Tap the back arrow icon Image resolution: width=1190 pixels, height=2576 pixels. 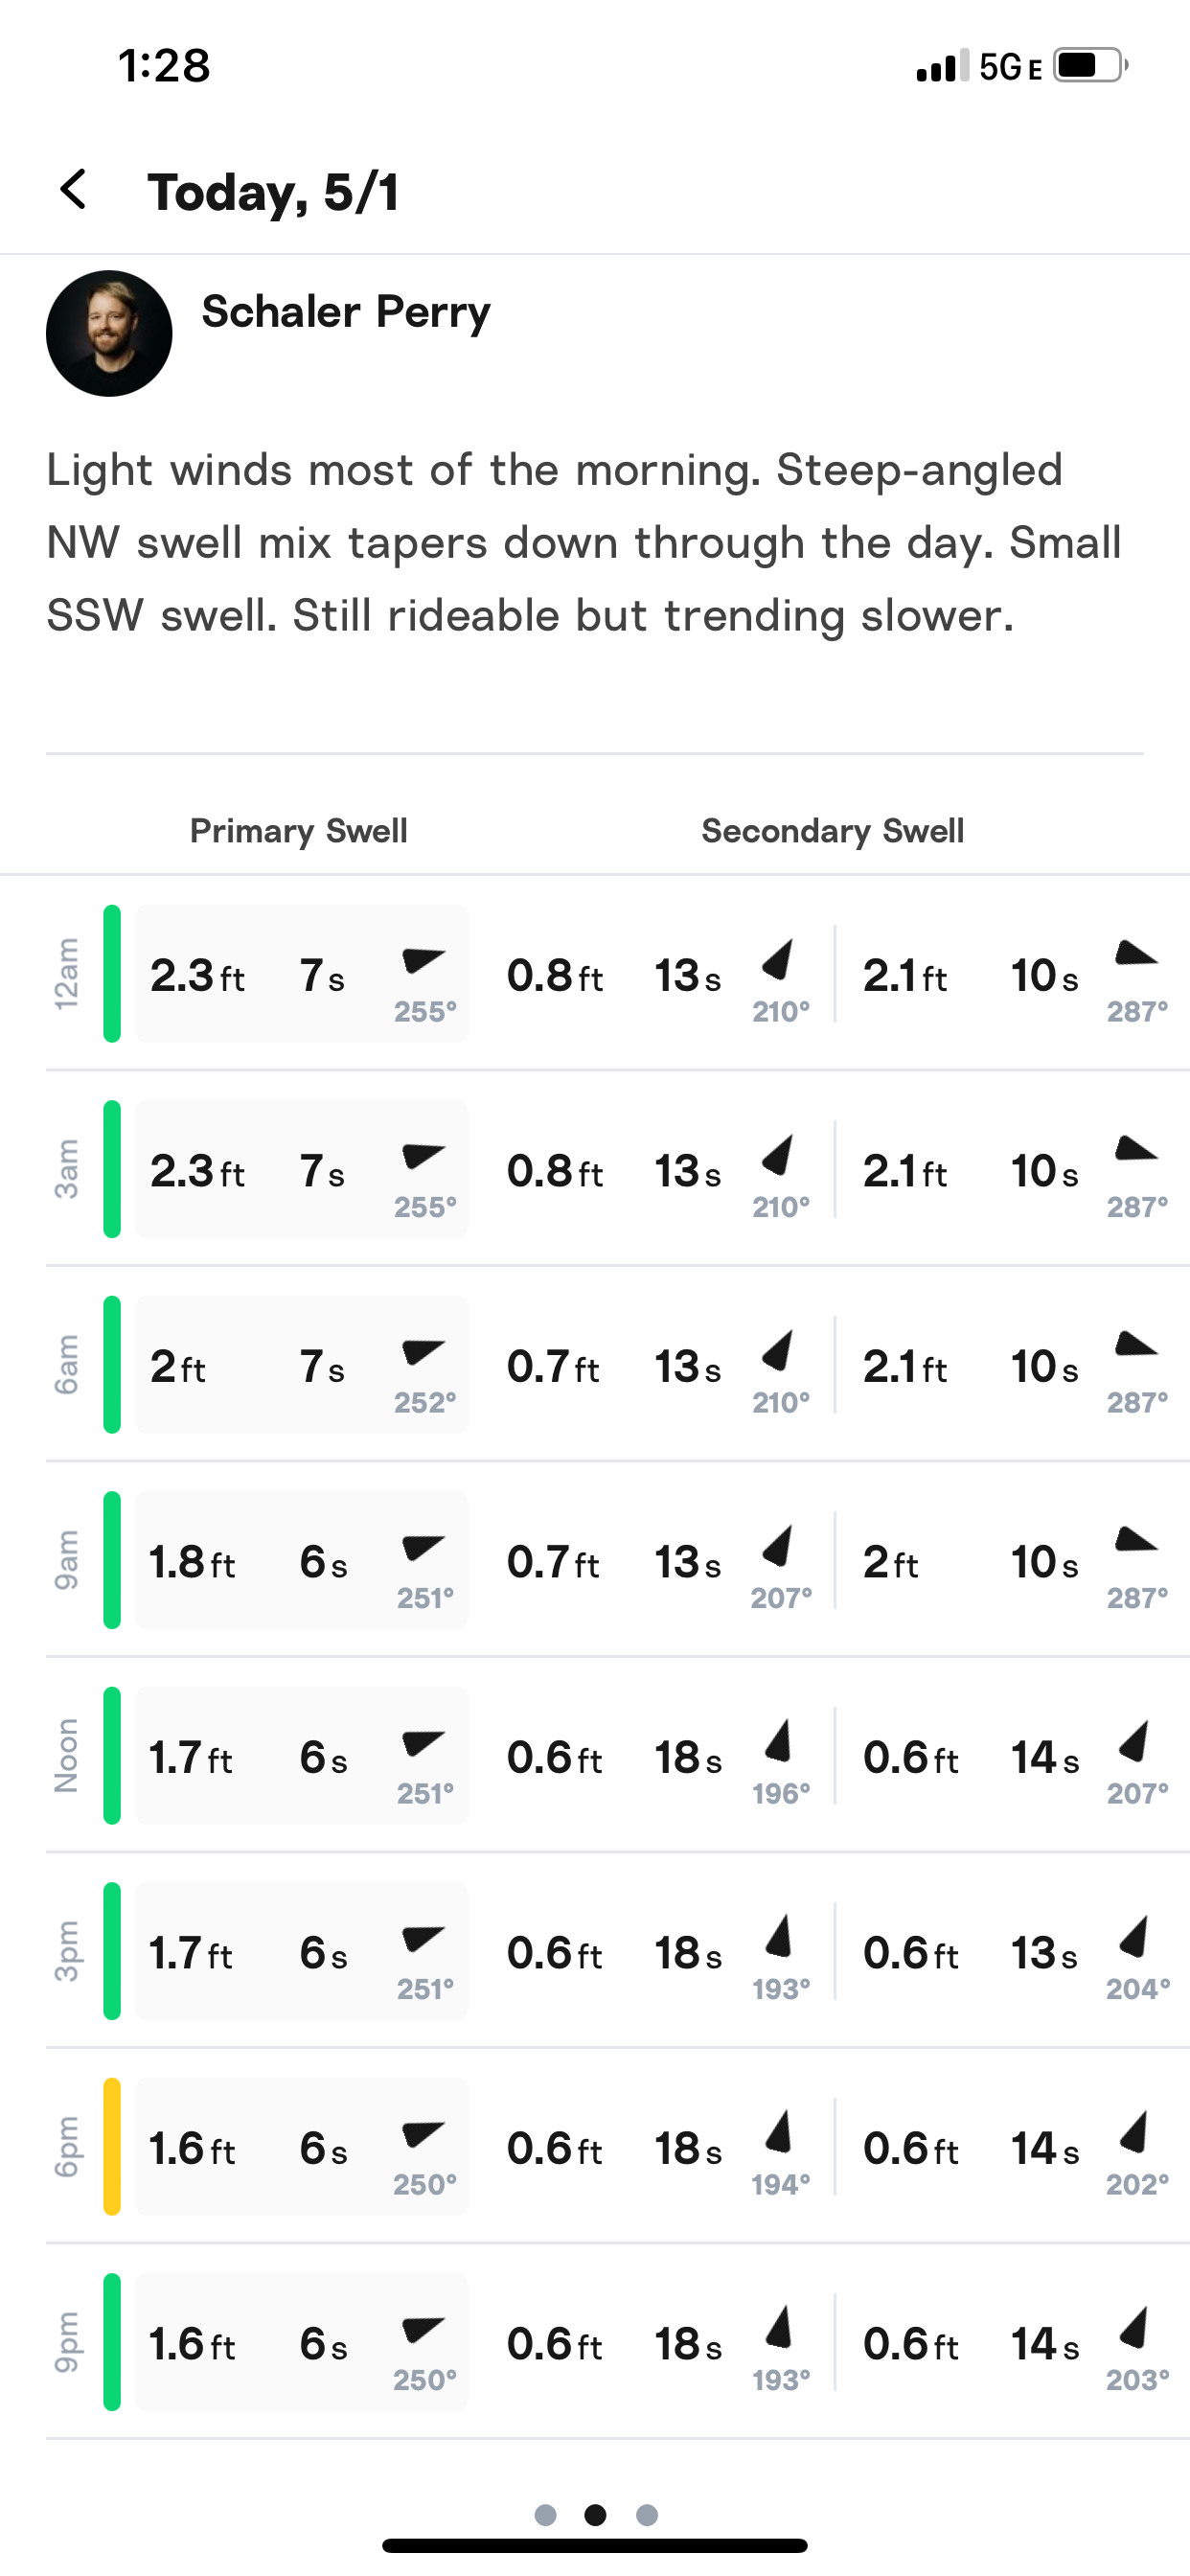(73, 189)
